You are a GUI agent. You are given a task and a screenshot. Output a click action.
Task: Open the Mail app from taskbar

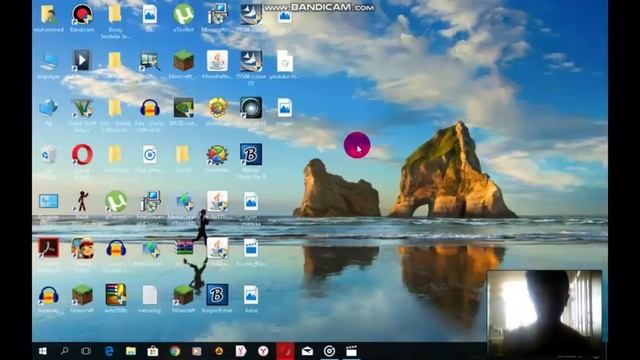[x=307, y=351]
